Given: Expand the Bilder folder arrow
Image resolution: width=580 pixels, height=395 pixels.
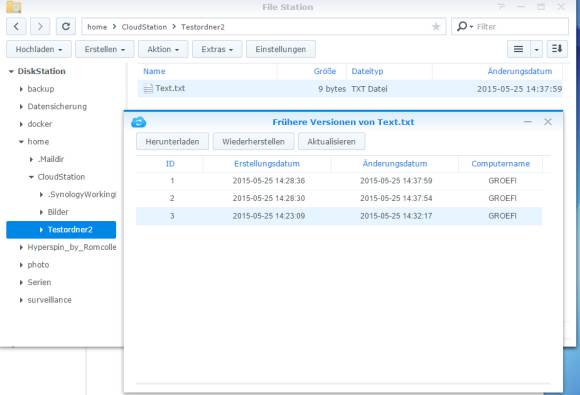Looking at the screenshot, I should pos(41,212).
